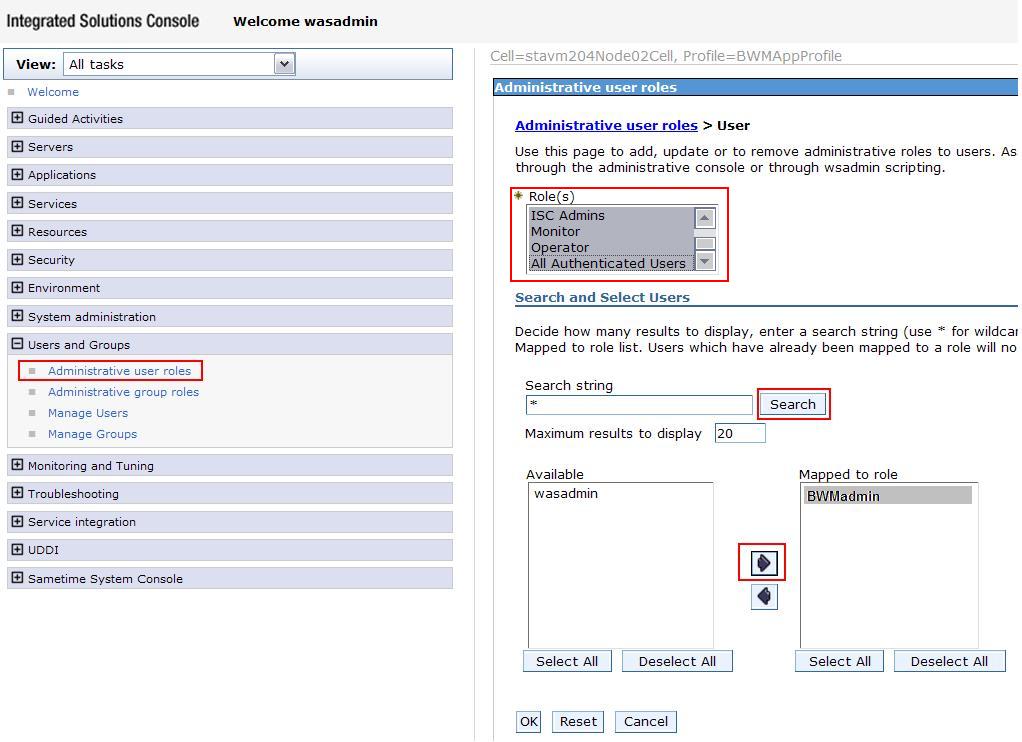Viewport: 1022px width, 742px height.
Task: Open Administrative group roles
Action: pos(123,392)
